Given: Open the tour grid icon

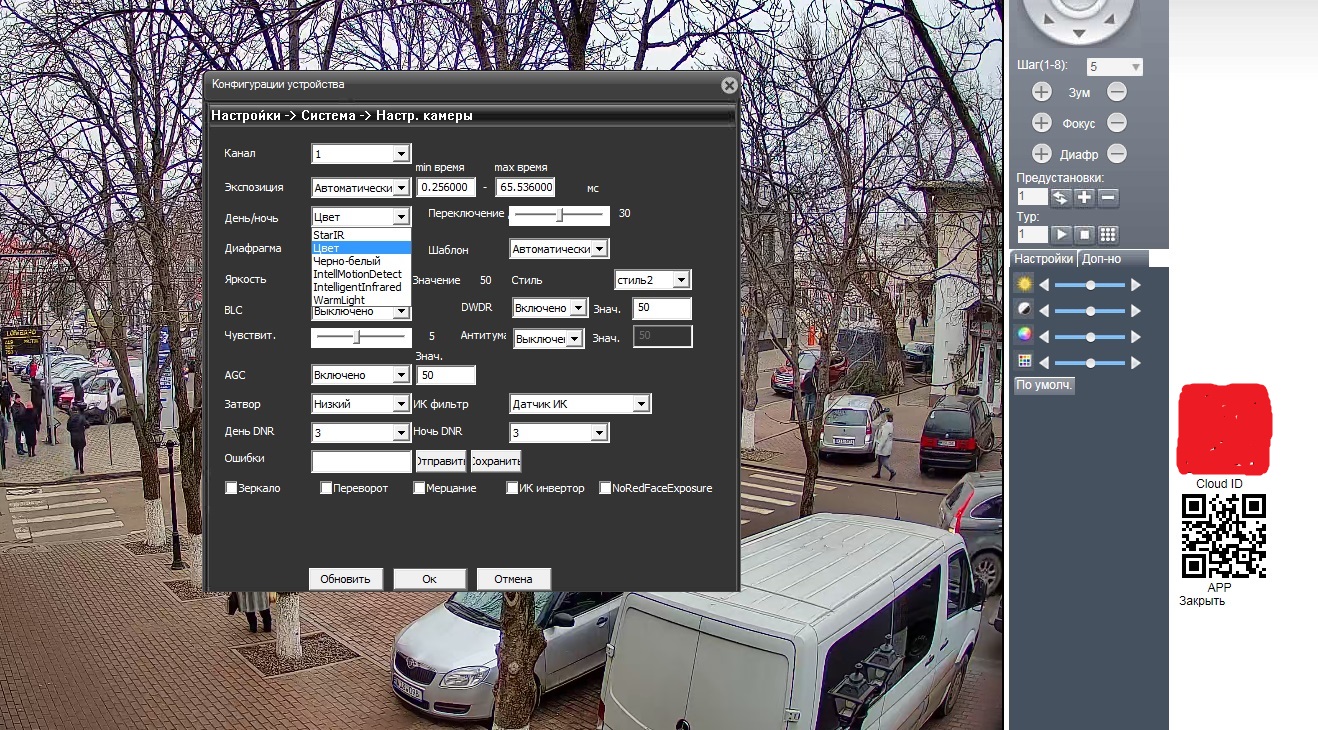Looking at the screenshot, I should 1108,234.
